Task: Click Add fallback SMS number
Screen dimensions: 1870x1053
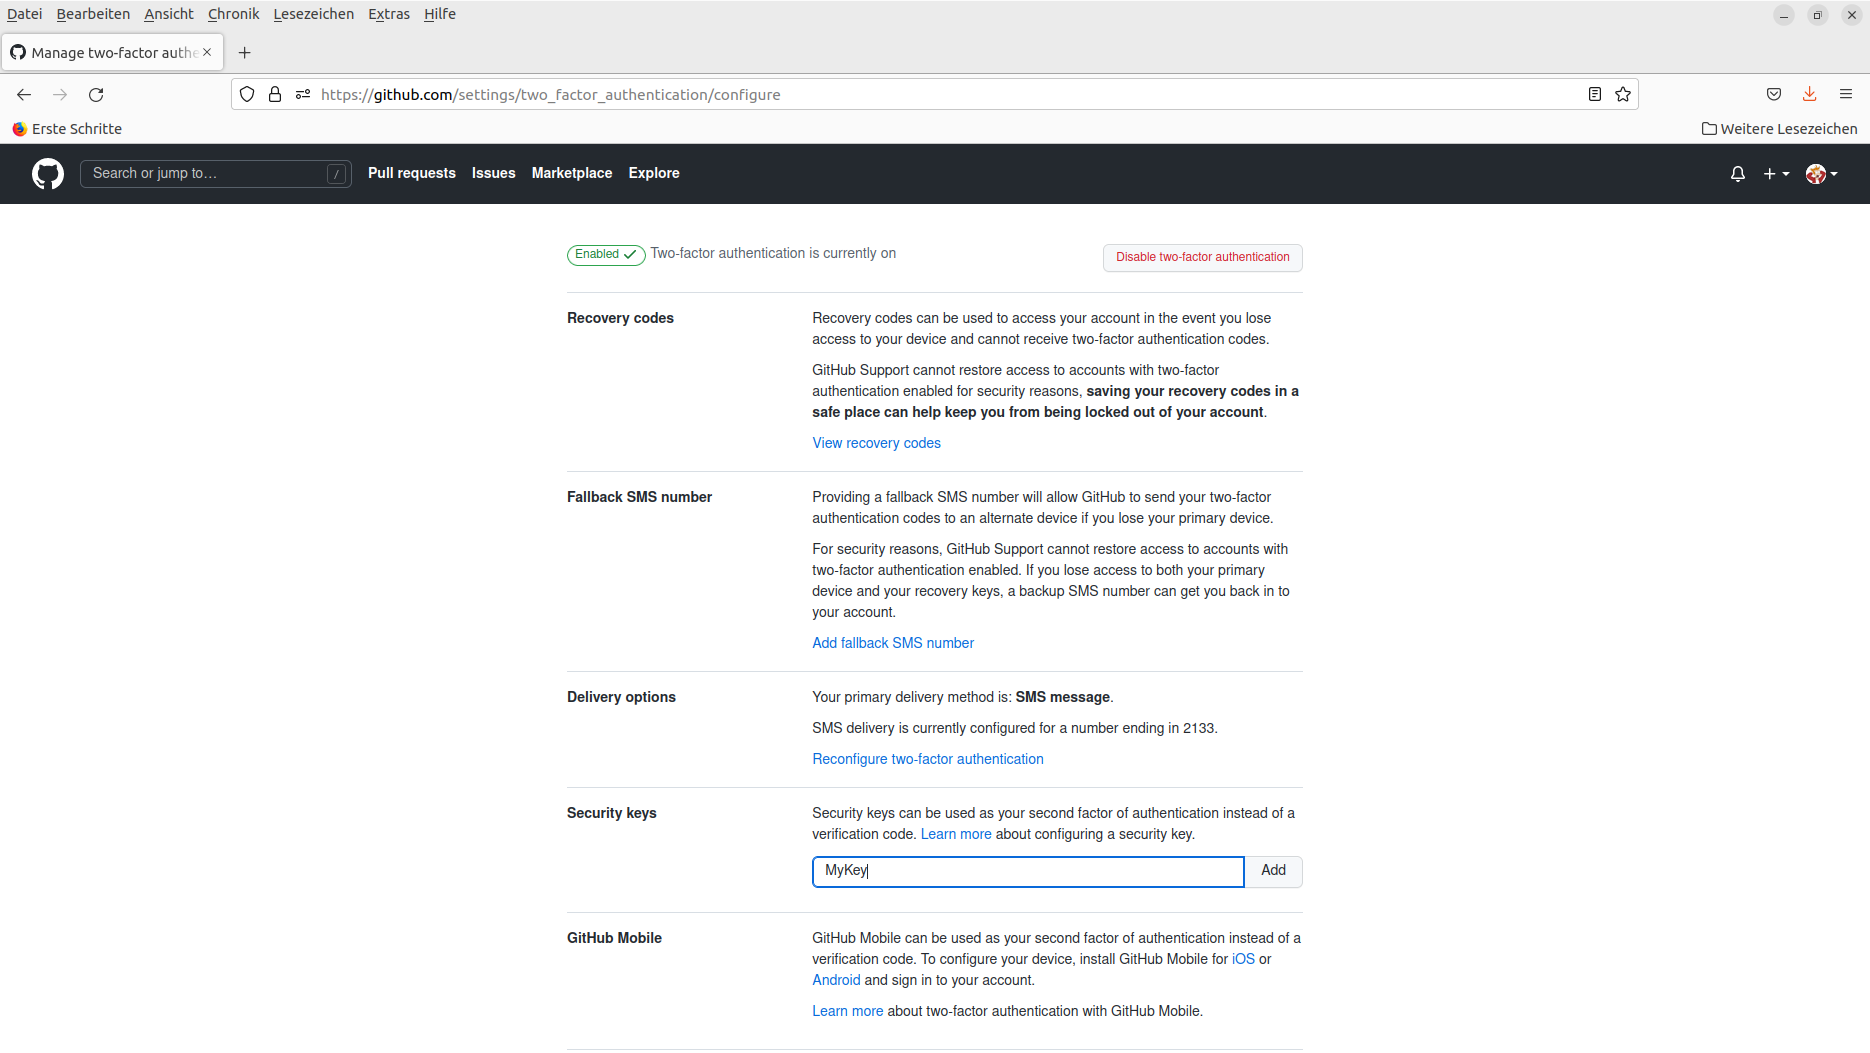Action: (x=893, y=643)
